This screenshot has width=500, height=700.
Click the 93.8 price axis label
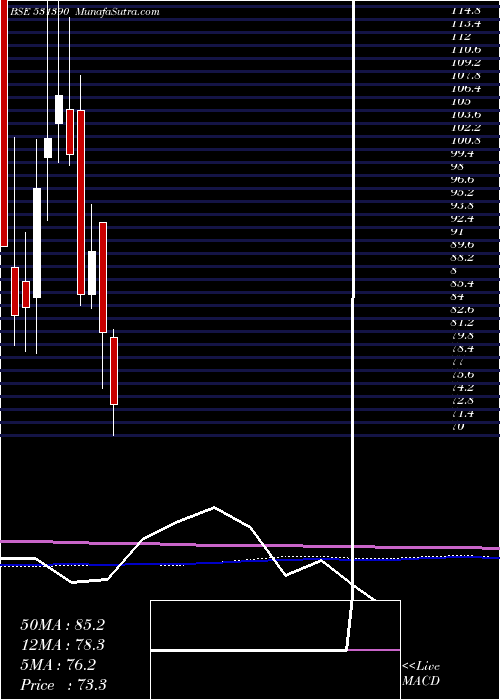click(464, 206)
